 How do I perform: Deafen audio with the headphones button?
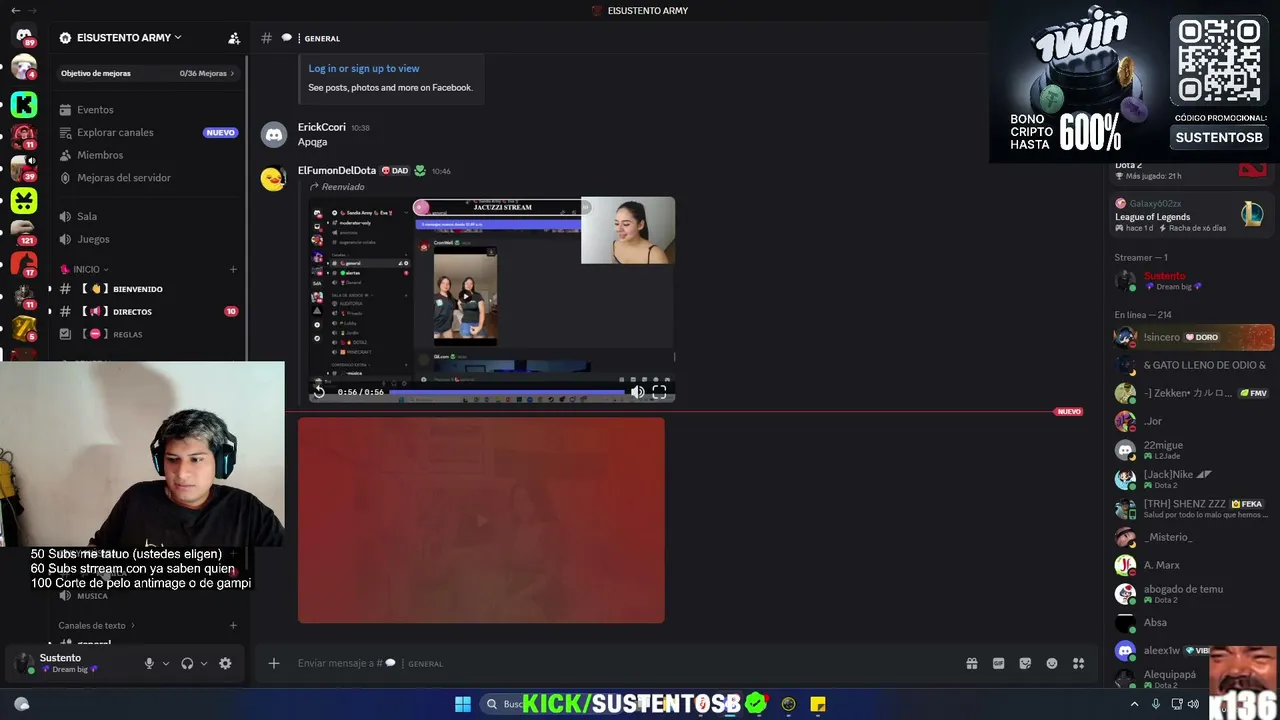(x=187, y=663)
